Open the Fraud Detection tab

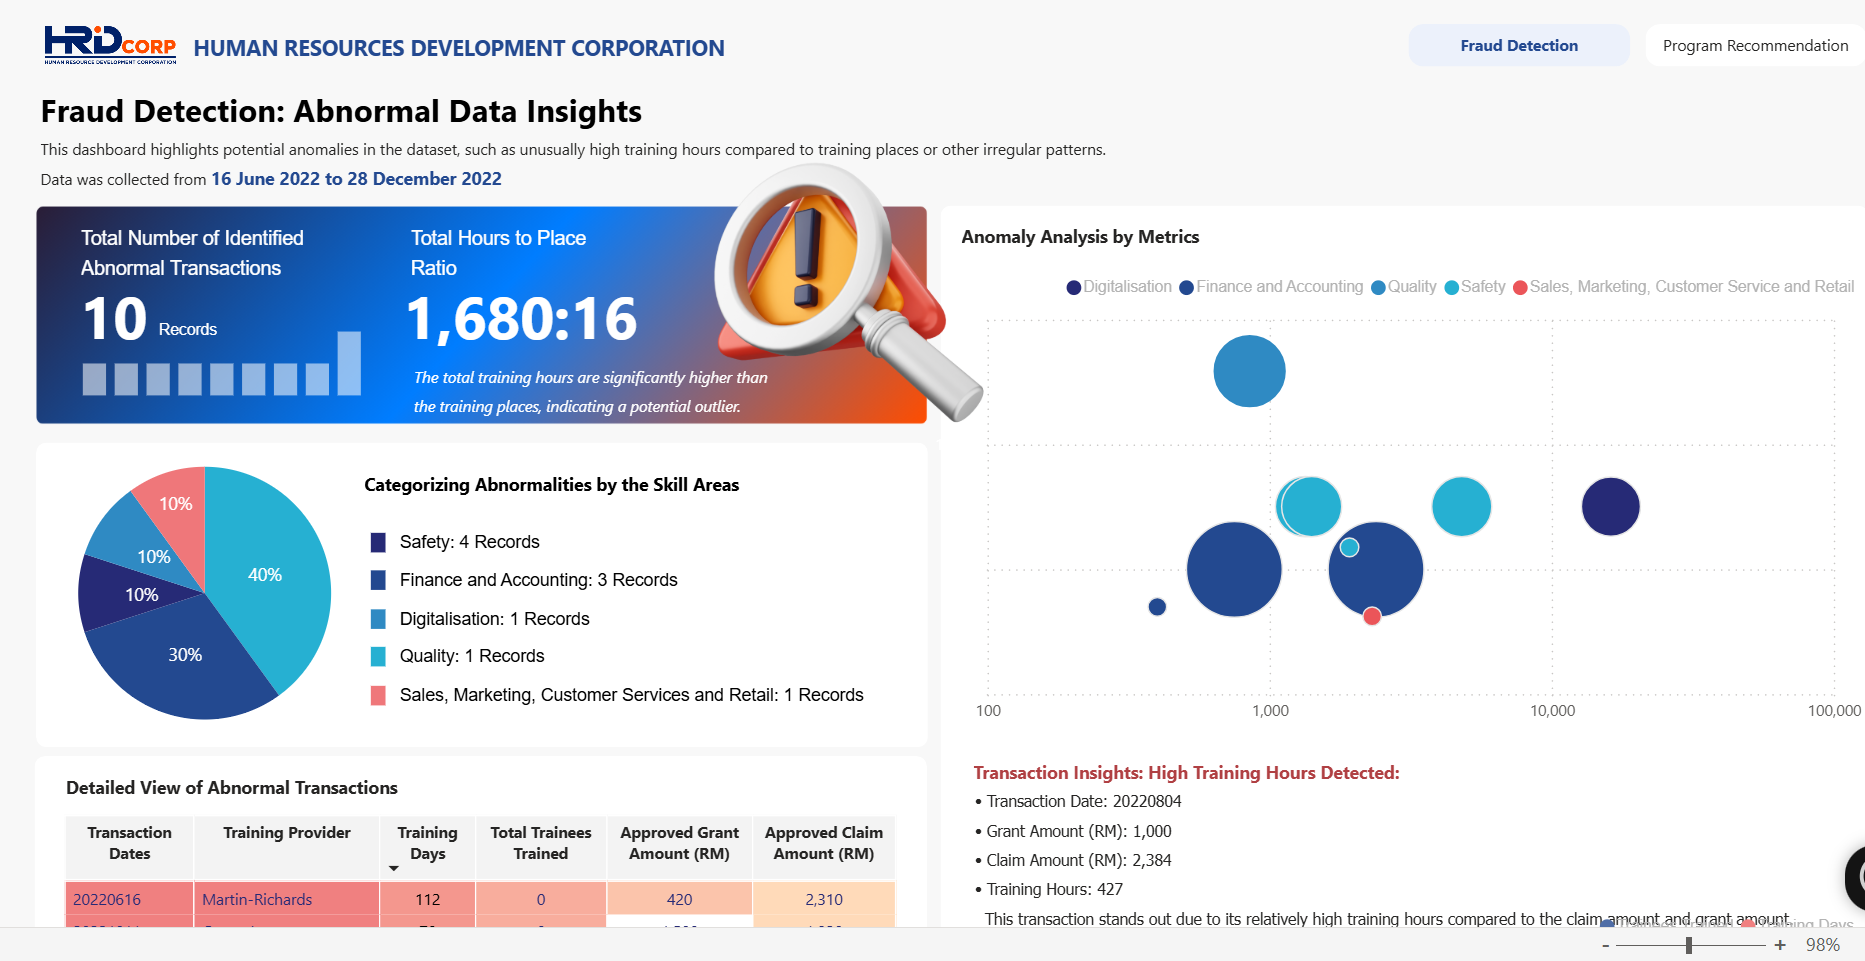point(1518,46)
